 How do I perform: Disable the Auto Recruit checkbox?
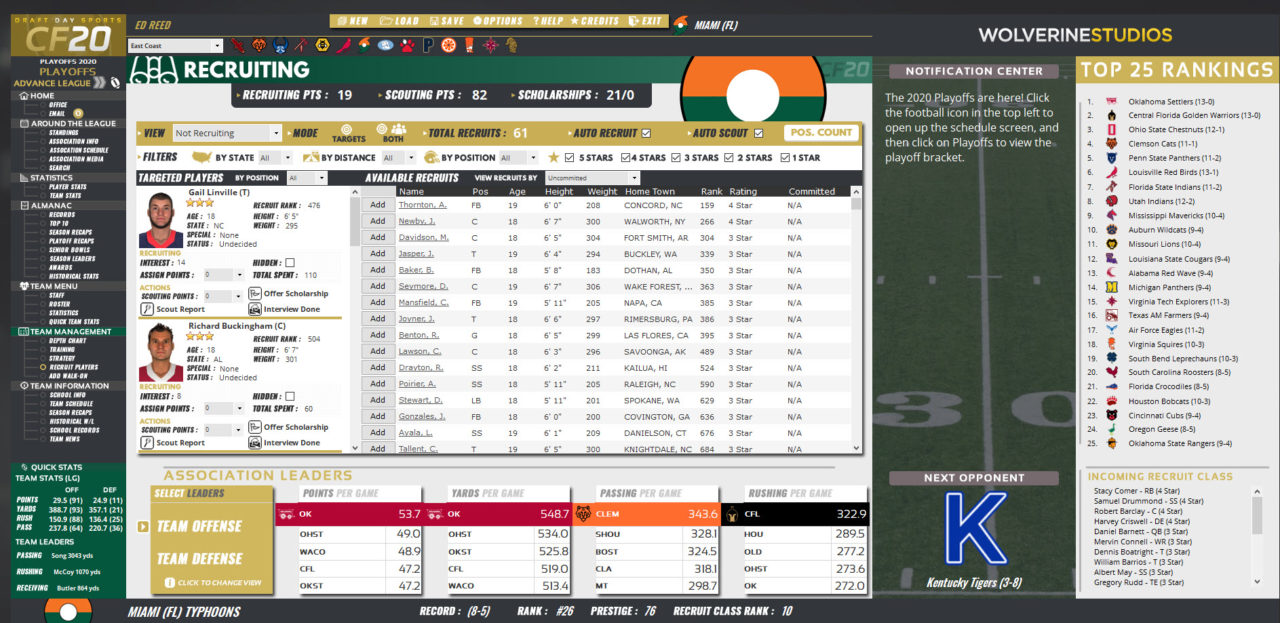646,133
